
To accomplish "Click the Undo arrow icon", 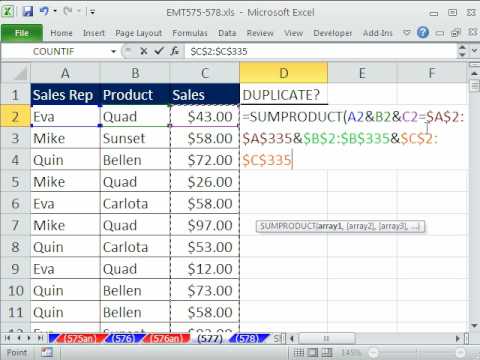I will tap(44, 12).
